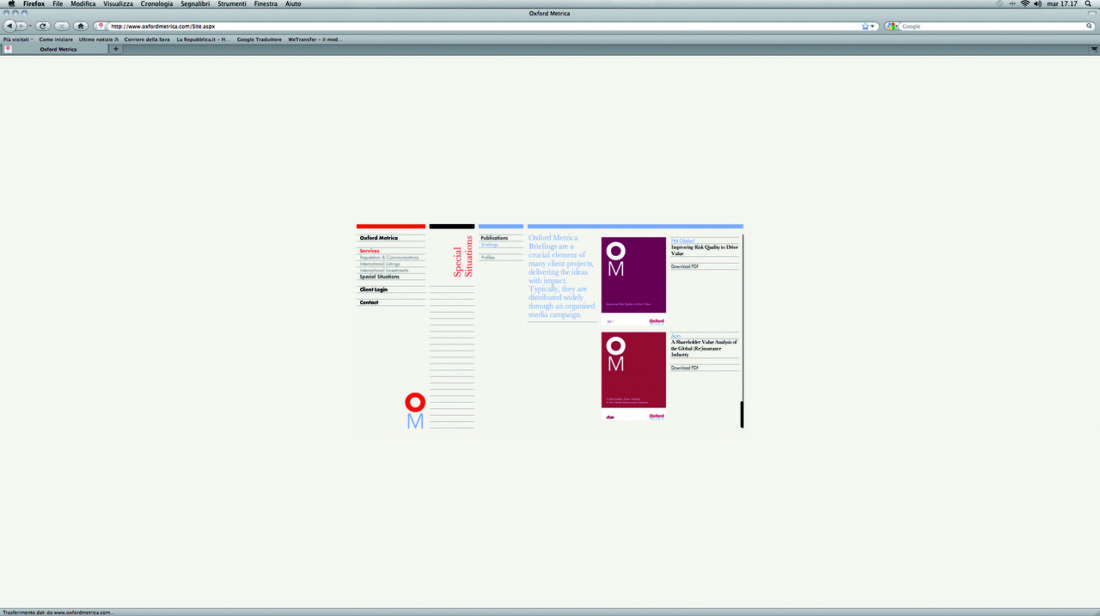Open the purple FM Global briefing cover
The image size is (1100, 616).
633,281
